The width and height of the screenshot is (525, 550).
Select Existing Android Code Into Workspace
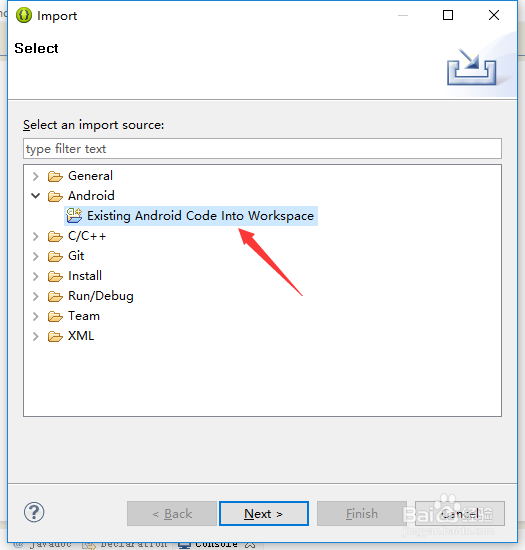[200, 216]
